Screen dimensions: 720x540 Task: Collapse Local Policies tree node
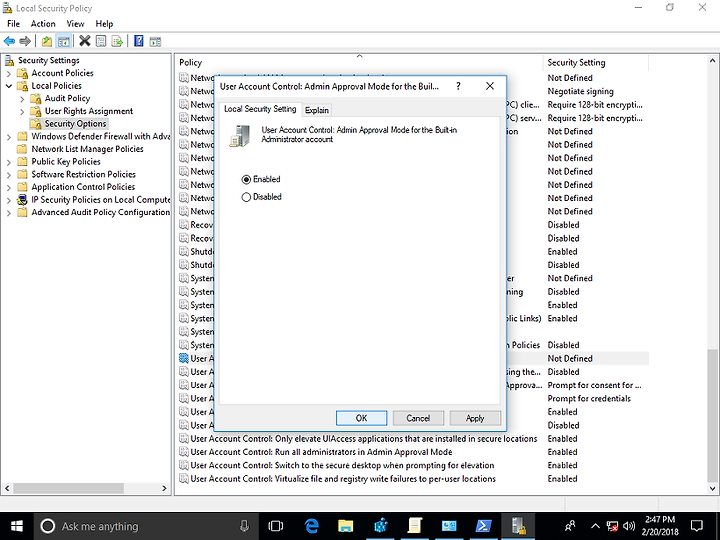click(9, 86)
